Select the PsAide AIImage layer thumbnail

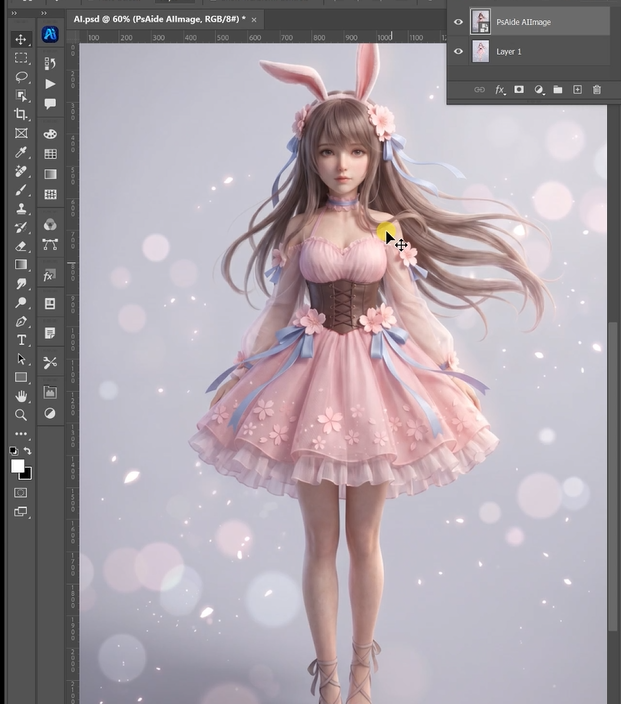480,22
